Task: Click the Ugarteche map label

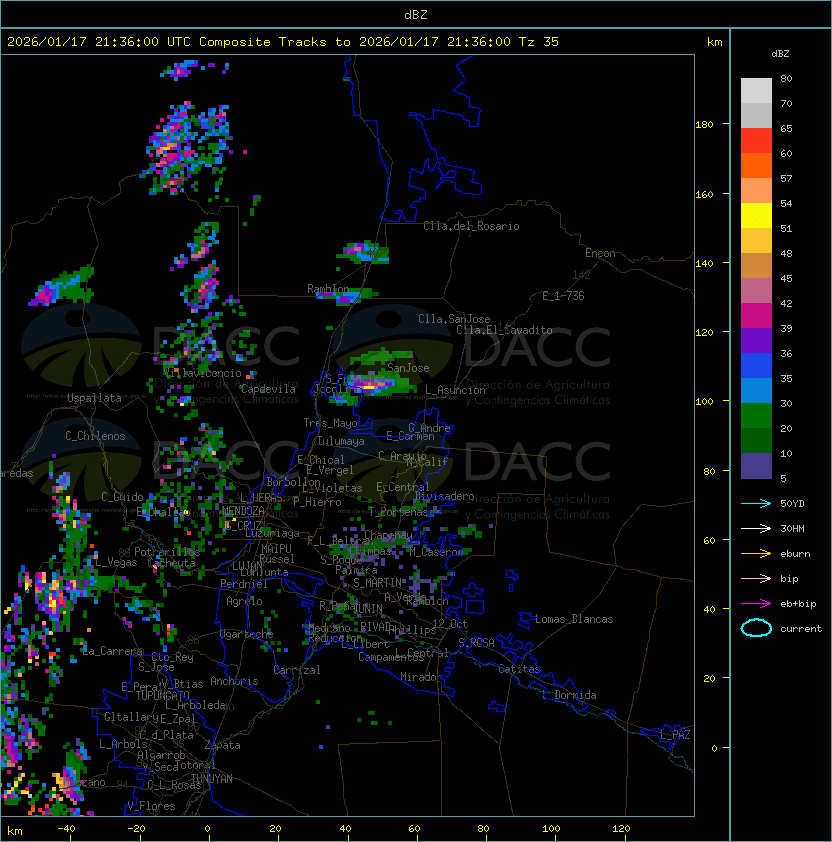Action: point(247,634)
